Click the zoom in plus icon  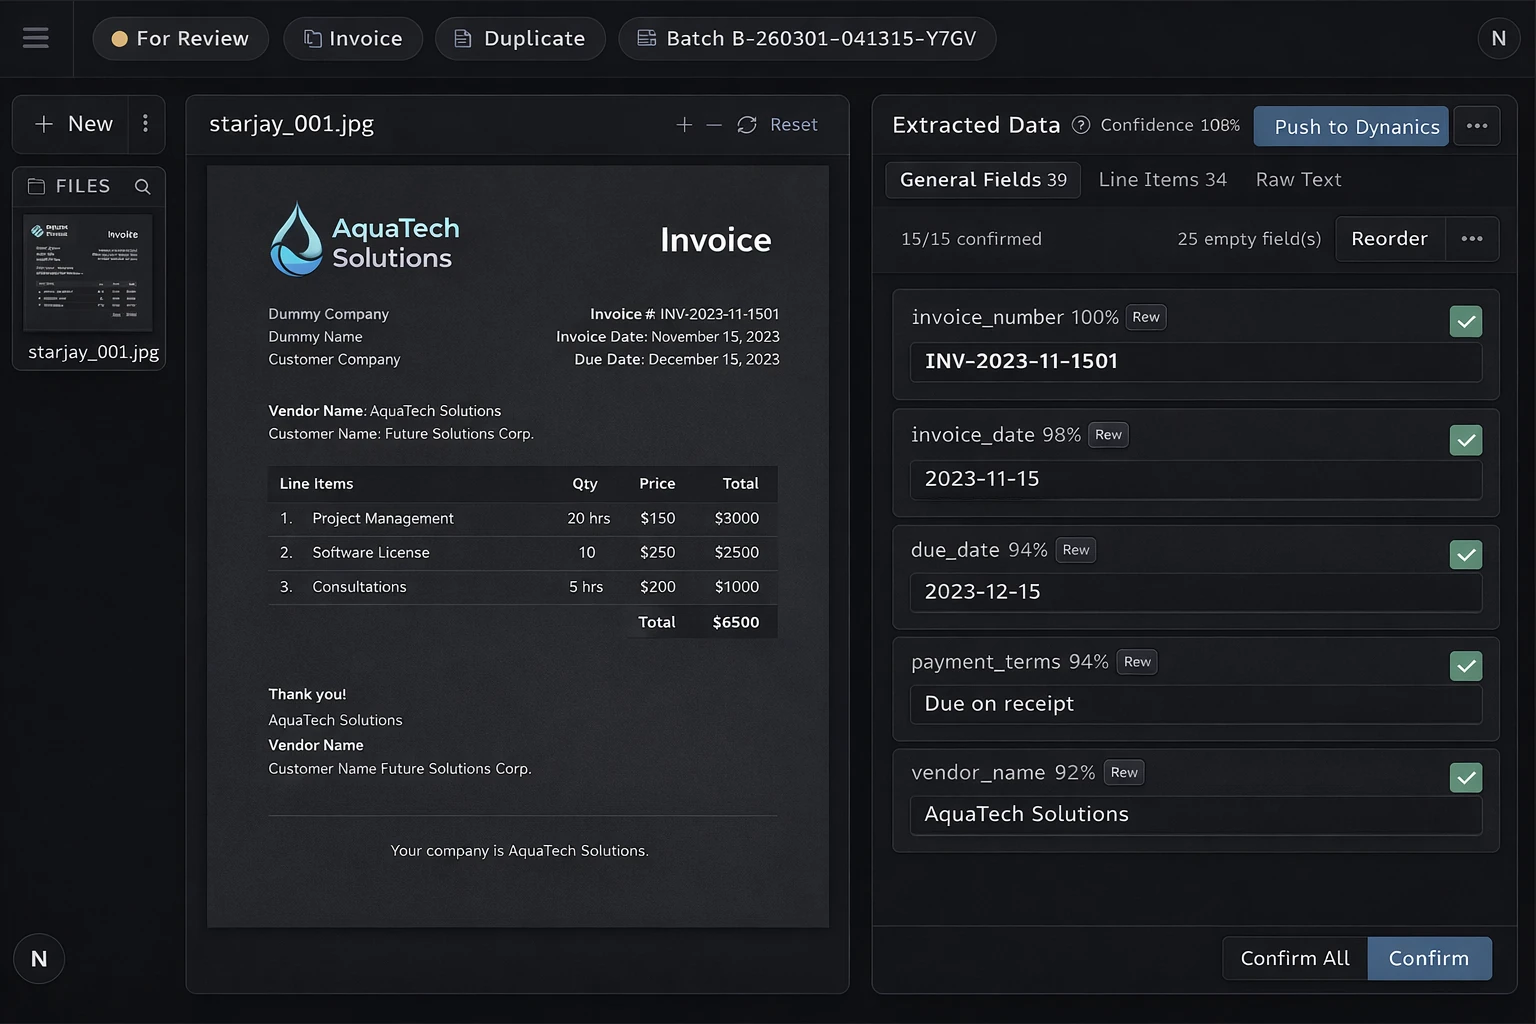point(684,125)
